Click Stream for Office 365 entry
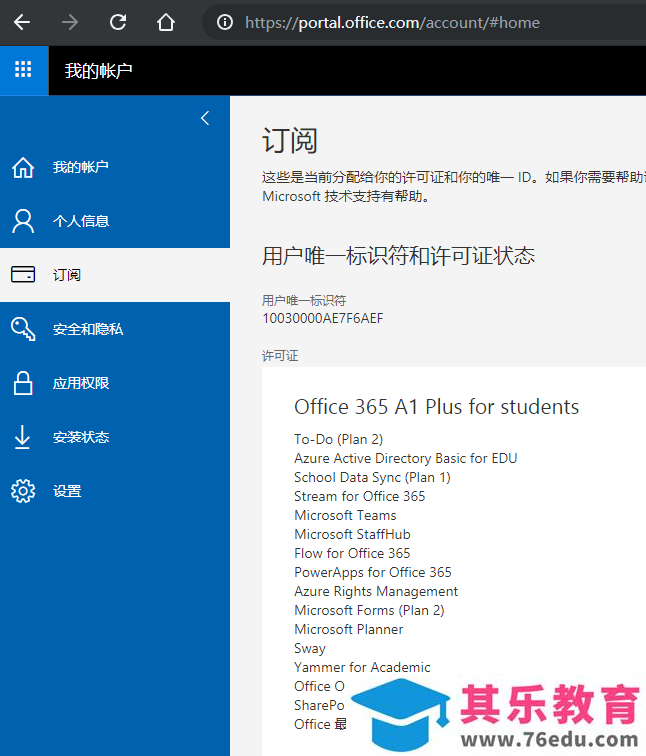Screen dimensions: 646x756 pyautogui.click(x=360, y=496)
